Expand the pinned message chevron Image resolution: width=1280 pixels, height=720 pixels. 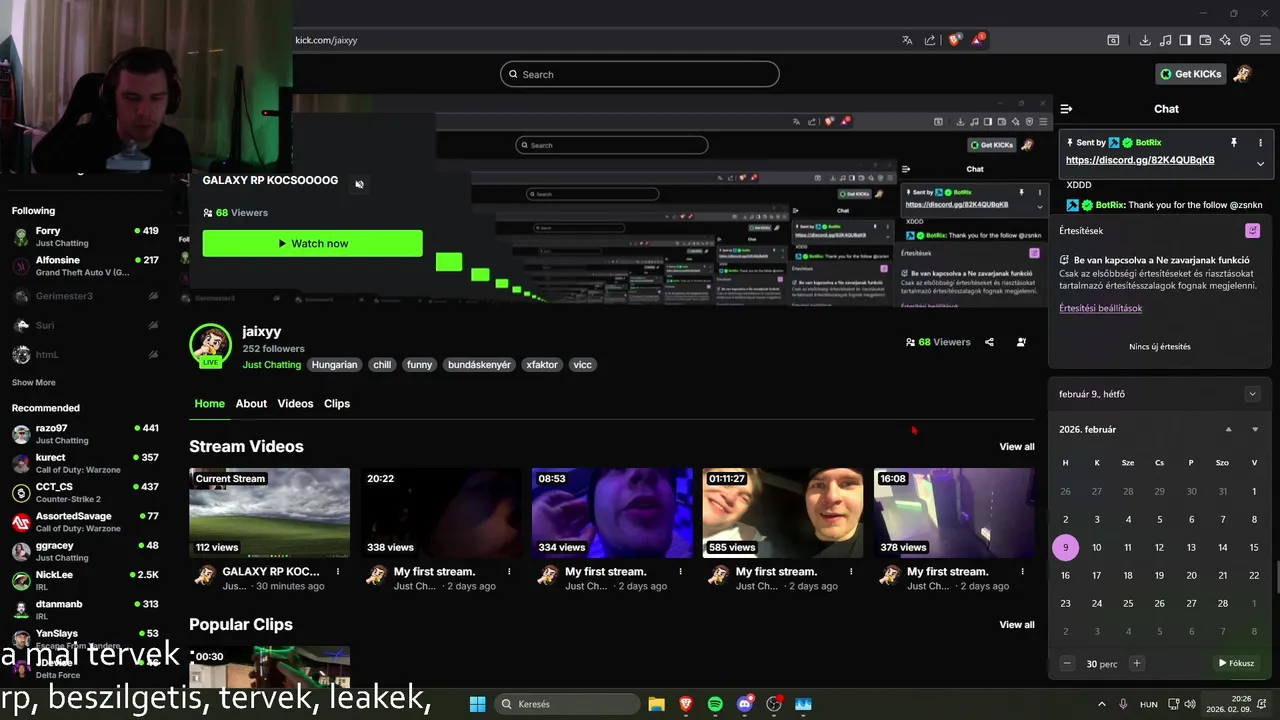tap(1260, 163)
